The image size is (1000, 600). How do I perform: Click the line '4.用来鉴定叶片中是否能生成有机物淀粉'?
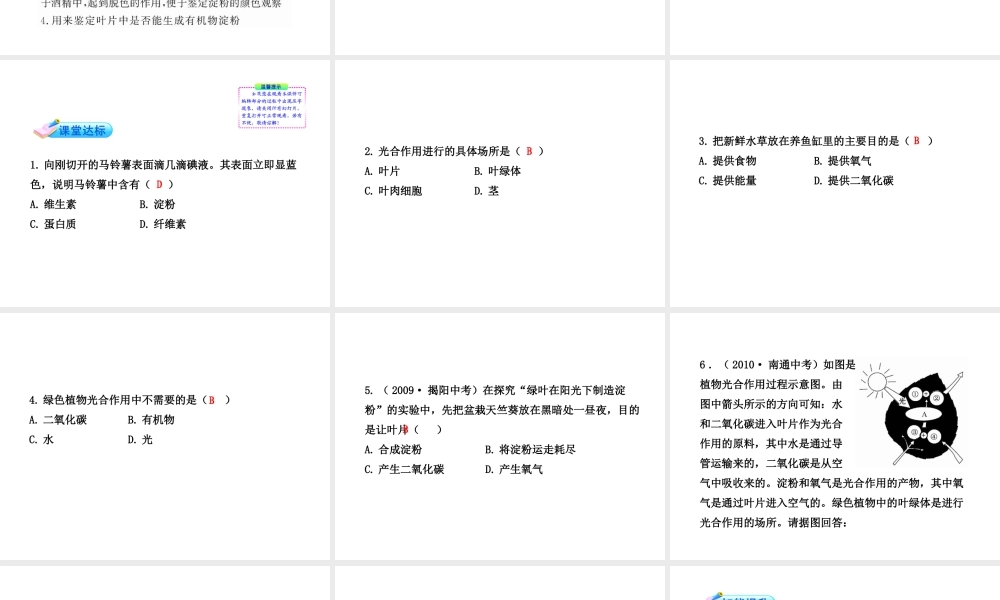140,20
